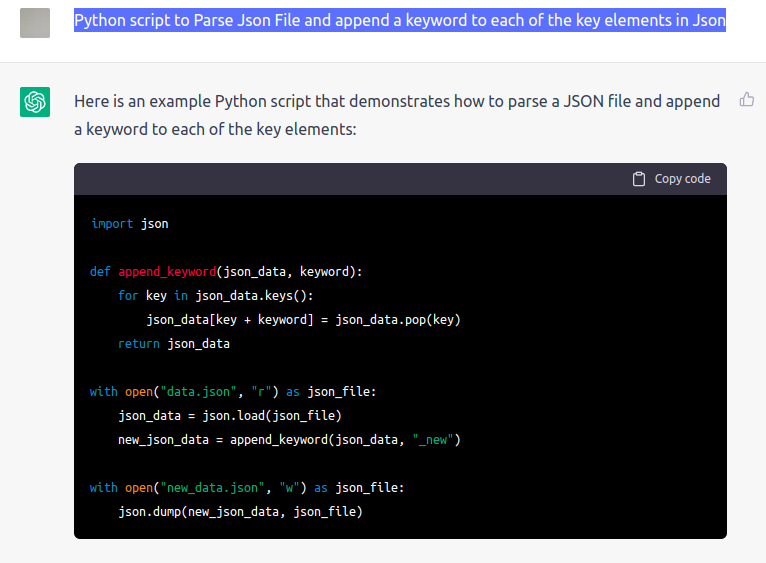This screenshot has width=766, height=563.
Task: Click the thumbs up feedback icon
Action: (746, 100)
